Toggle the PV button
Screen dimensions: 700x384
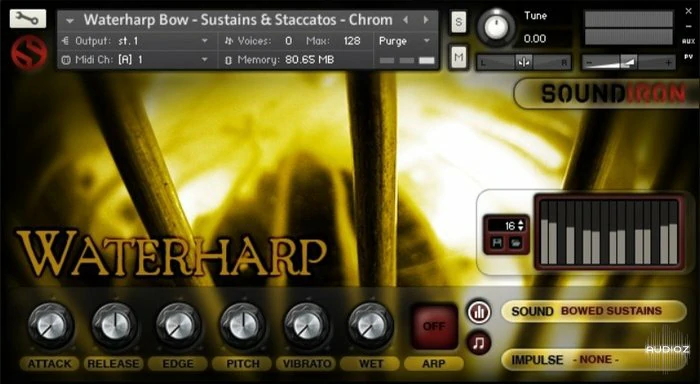pos(688,57)
